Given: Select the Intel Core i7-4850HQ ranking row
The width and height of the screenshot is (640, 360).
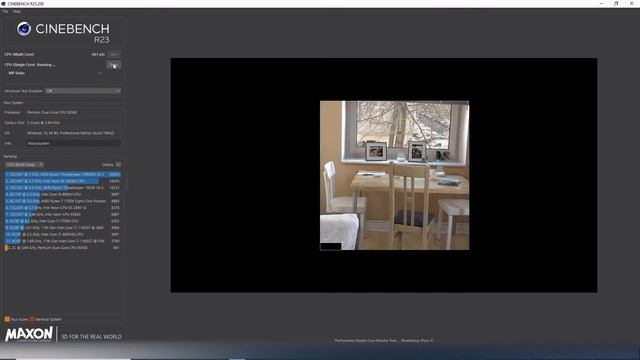Looking at the screenshot, I should (63, 234).
